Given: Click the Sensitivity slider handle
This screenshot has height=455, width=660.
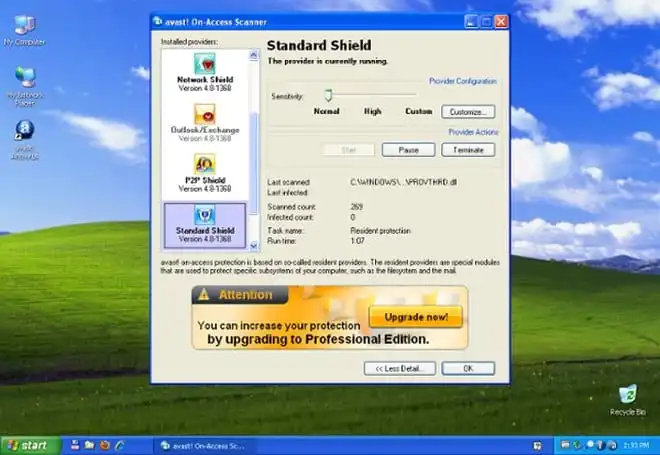Looking at the screenshot, I should coord(327,95).
